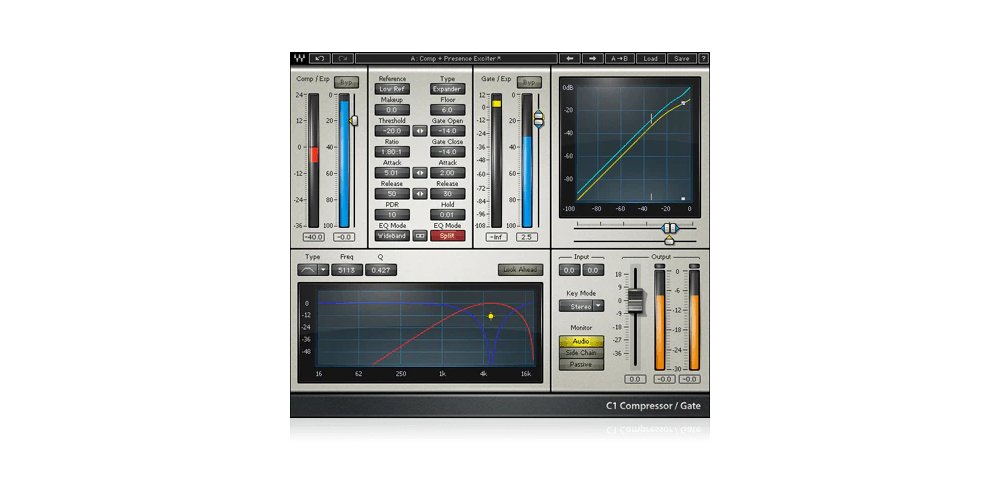The height and width of the screenshot is (500, 1000).
Task: Select the Passive monitor option
Action: click(581, 365)
